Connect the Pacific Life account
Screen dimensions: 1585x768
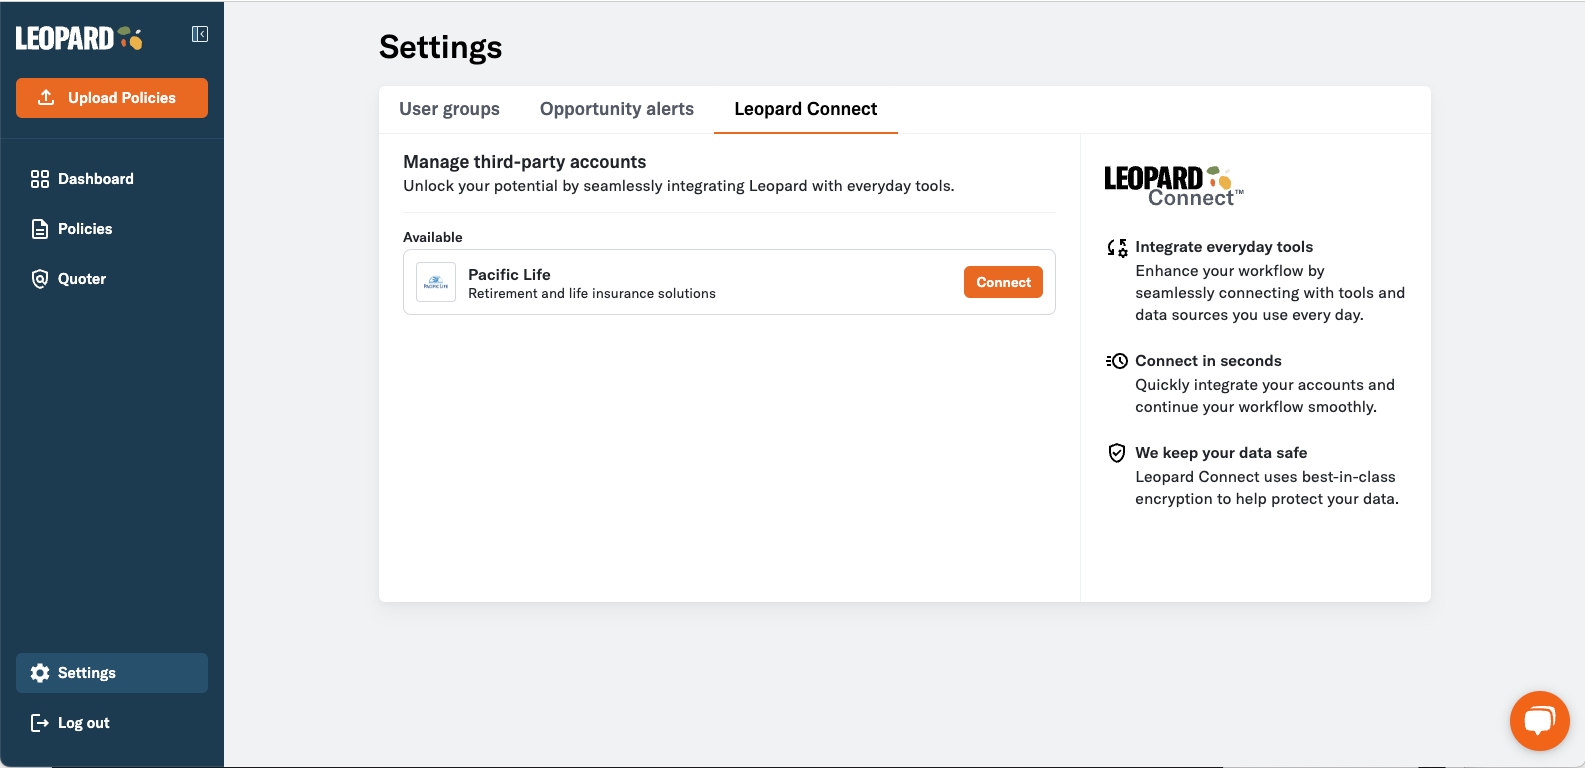point(1003,282)
